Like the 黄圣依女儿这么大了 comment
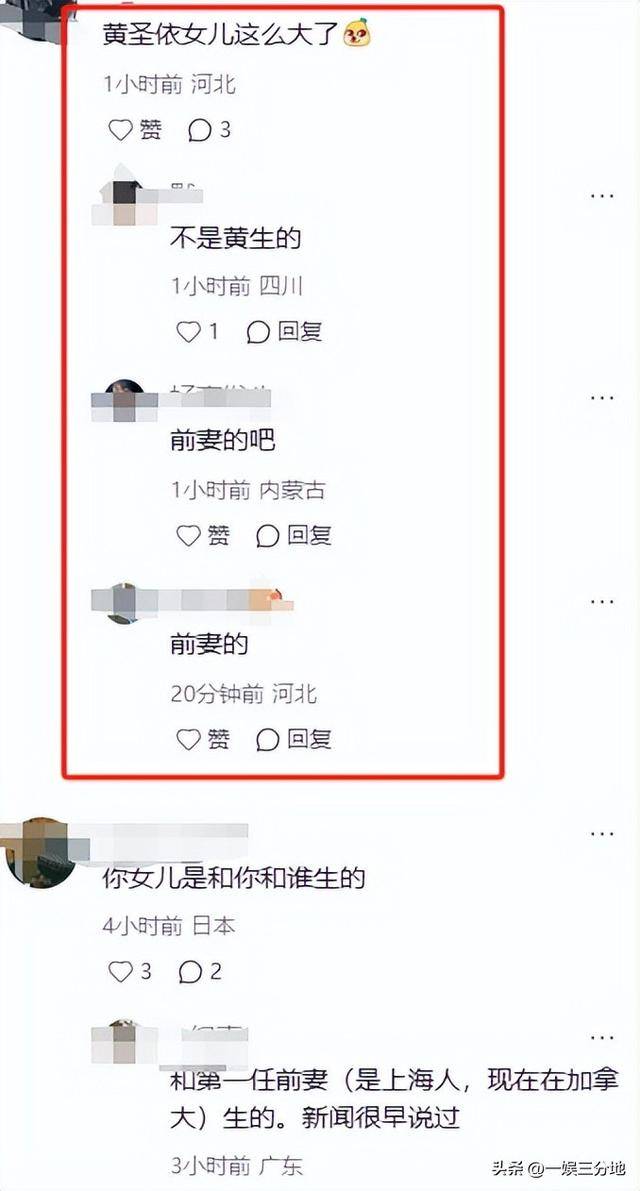640x1191 pixels. [135, 131]
